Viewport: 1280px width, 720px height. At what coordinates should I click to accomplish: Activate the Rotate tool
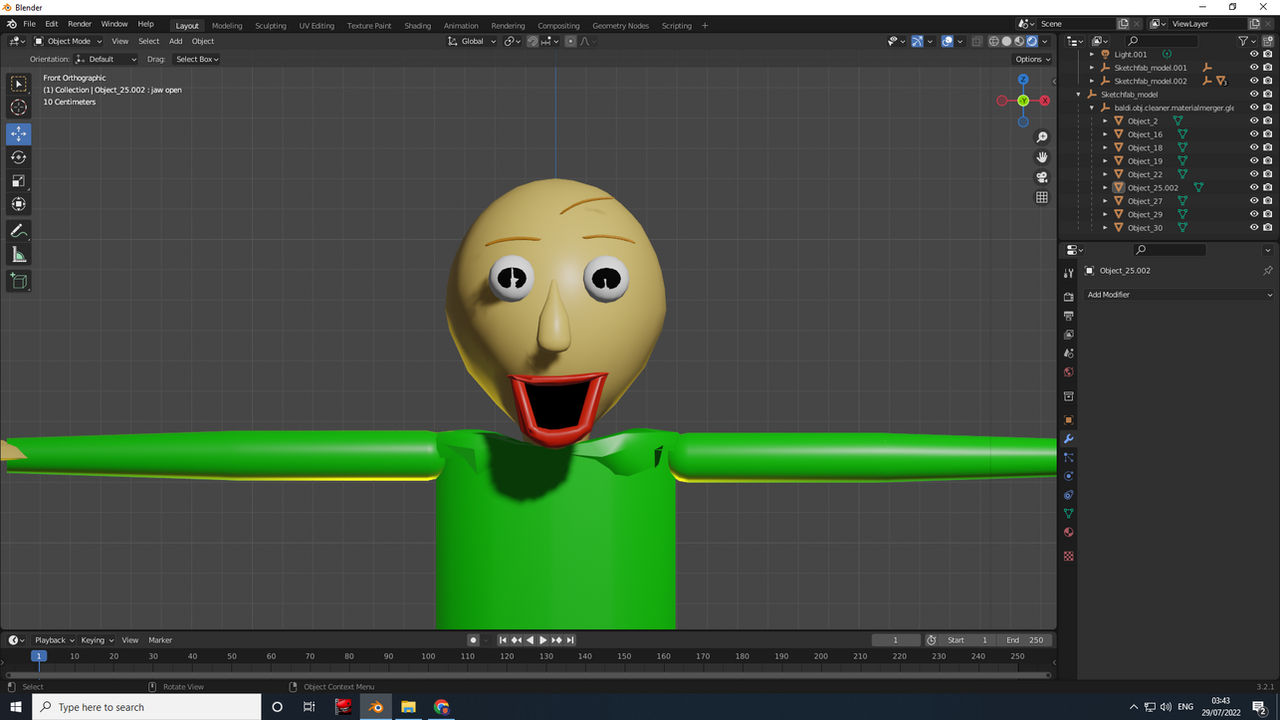pos(19,157)
